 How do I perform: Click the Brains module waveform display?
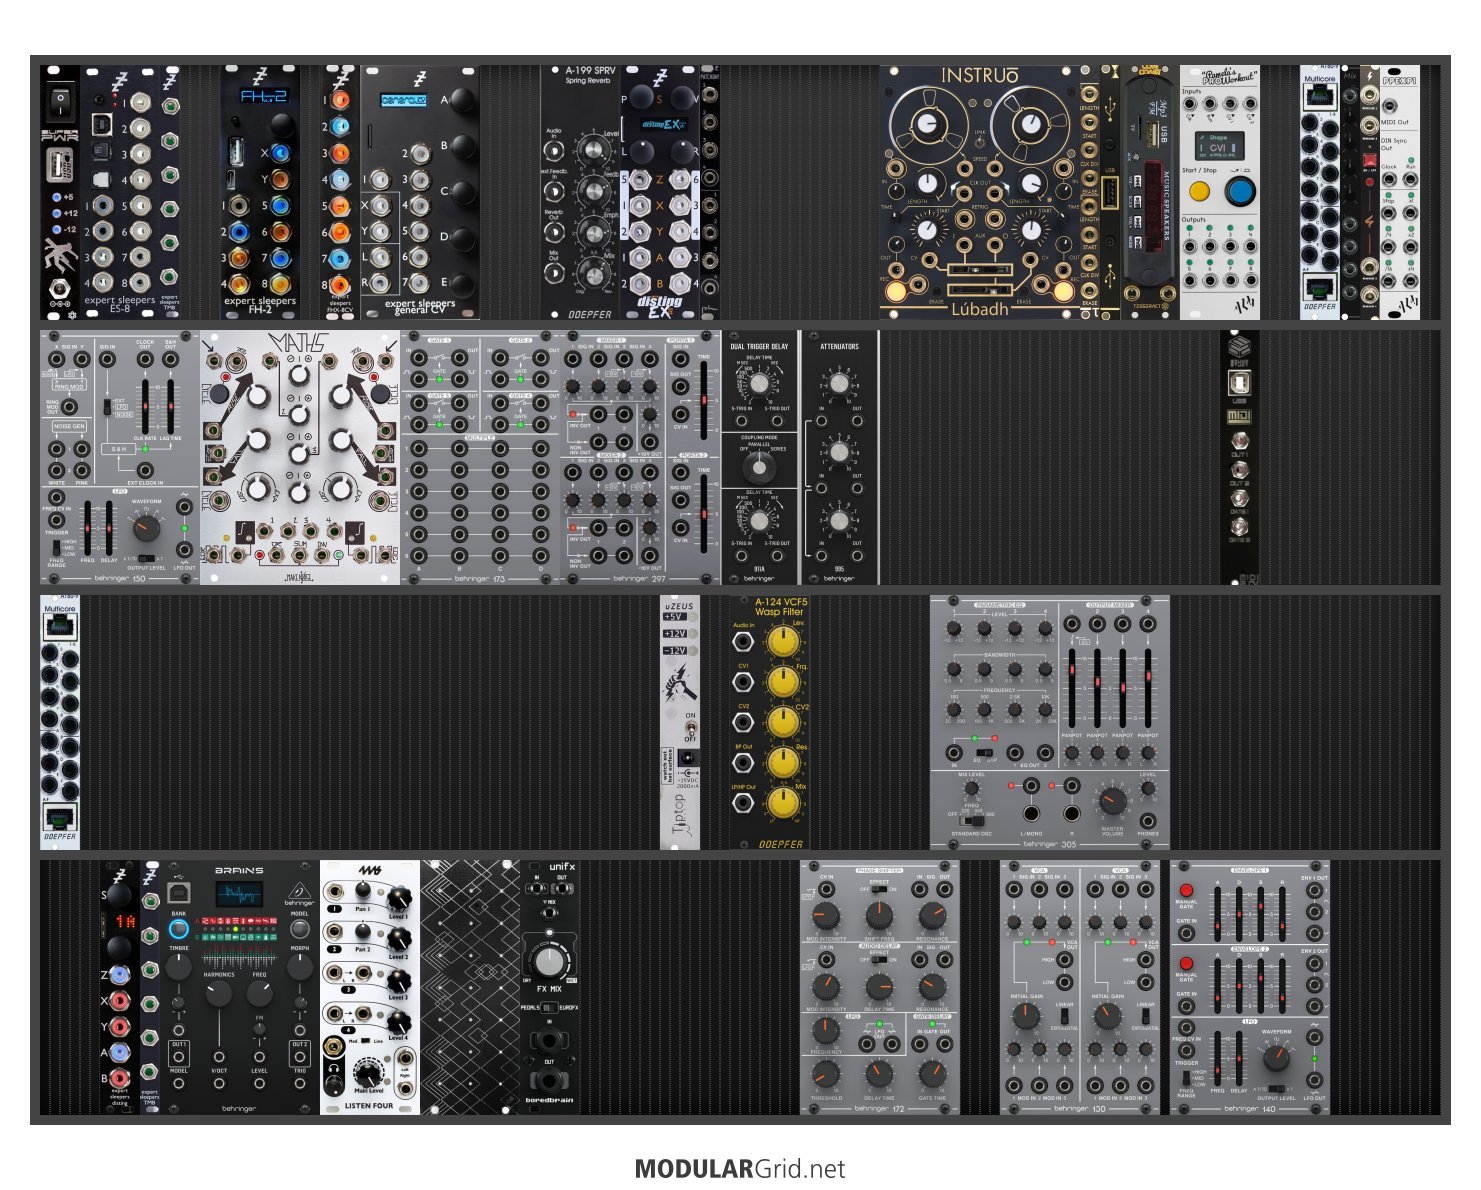pos(239,893)
